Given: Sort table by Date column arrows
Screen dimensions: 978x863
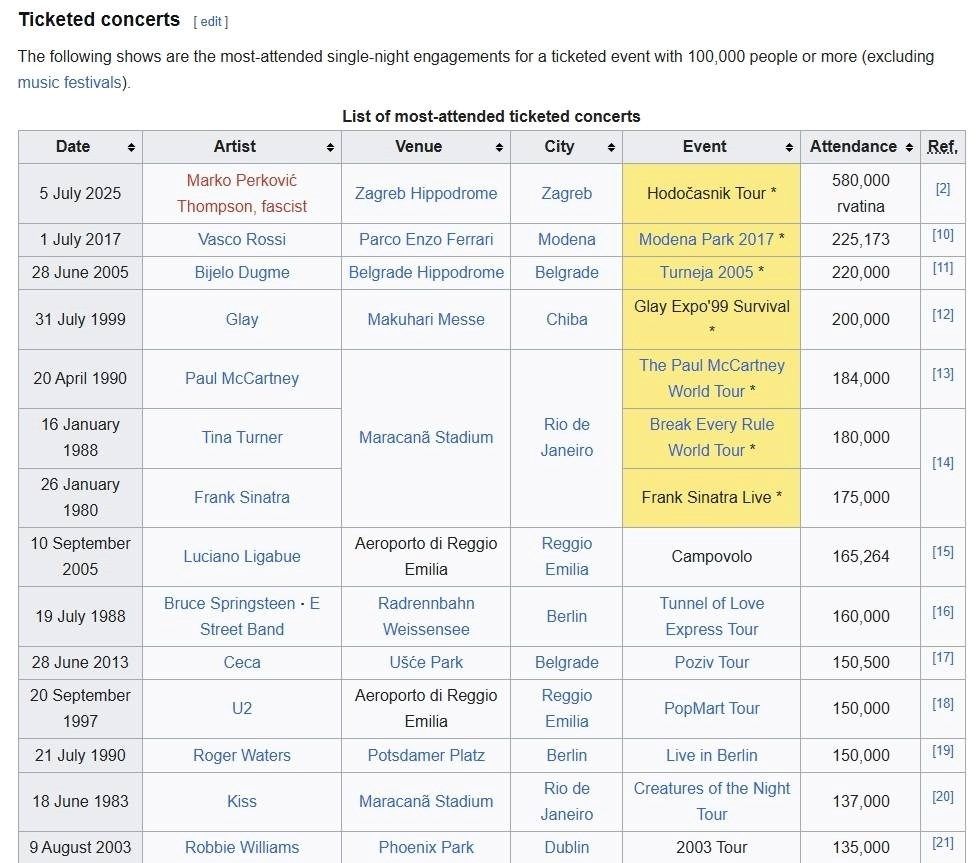Looking at the screenshot, I should coord(131,147).
